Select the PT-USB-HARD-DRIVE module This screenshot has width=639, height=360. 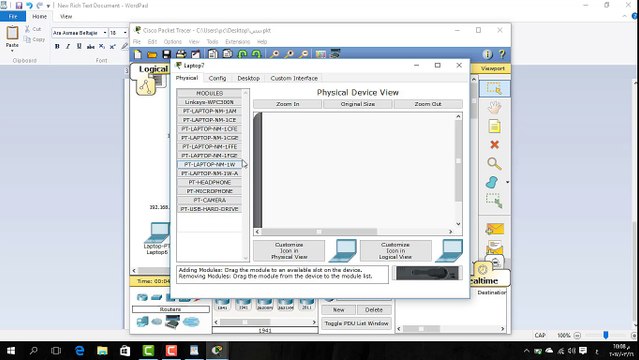209,209
